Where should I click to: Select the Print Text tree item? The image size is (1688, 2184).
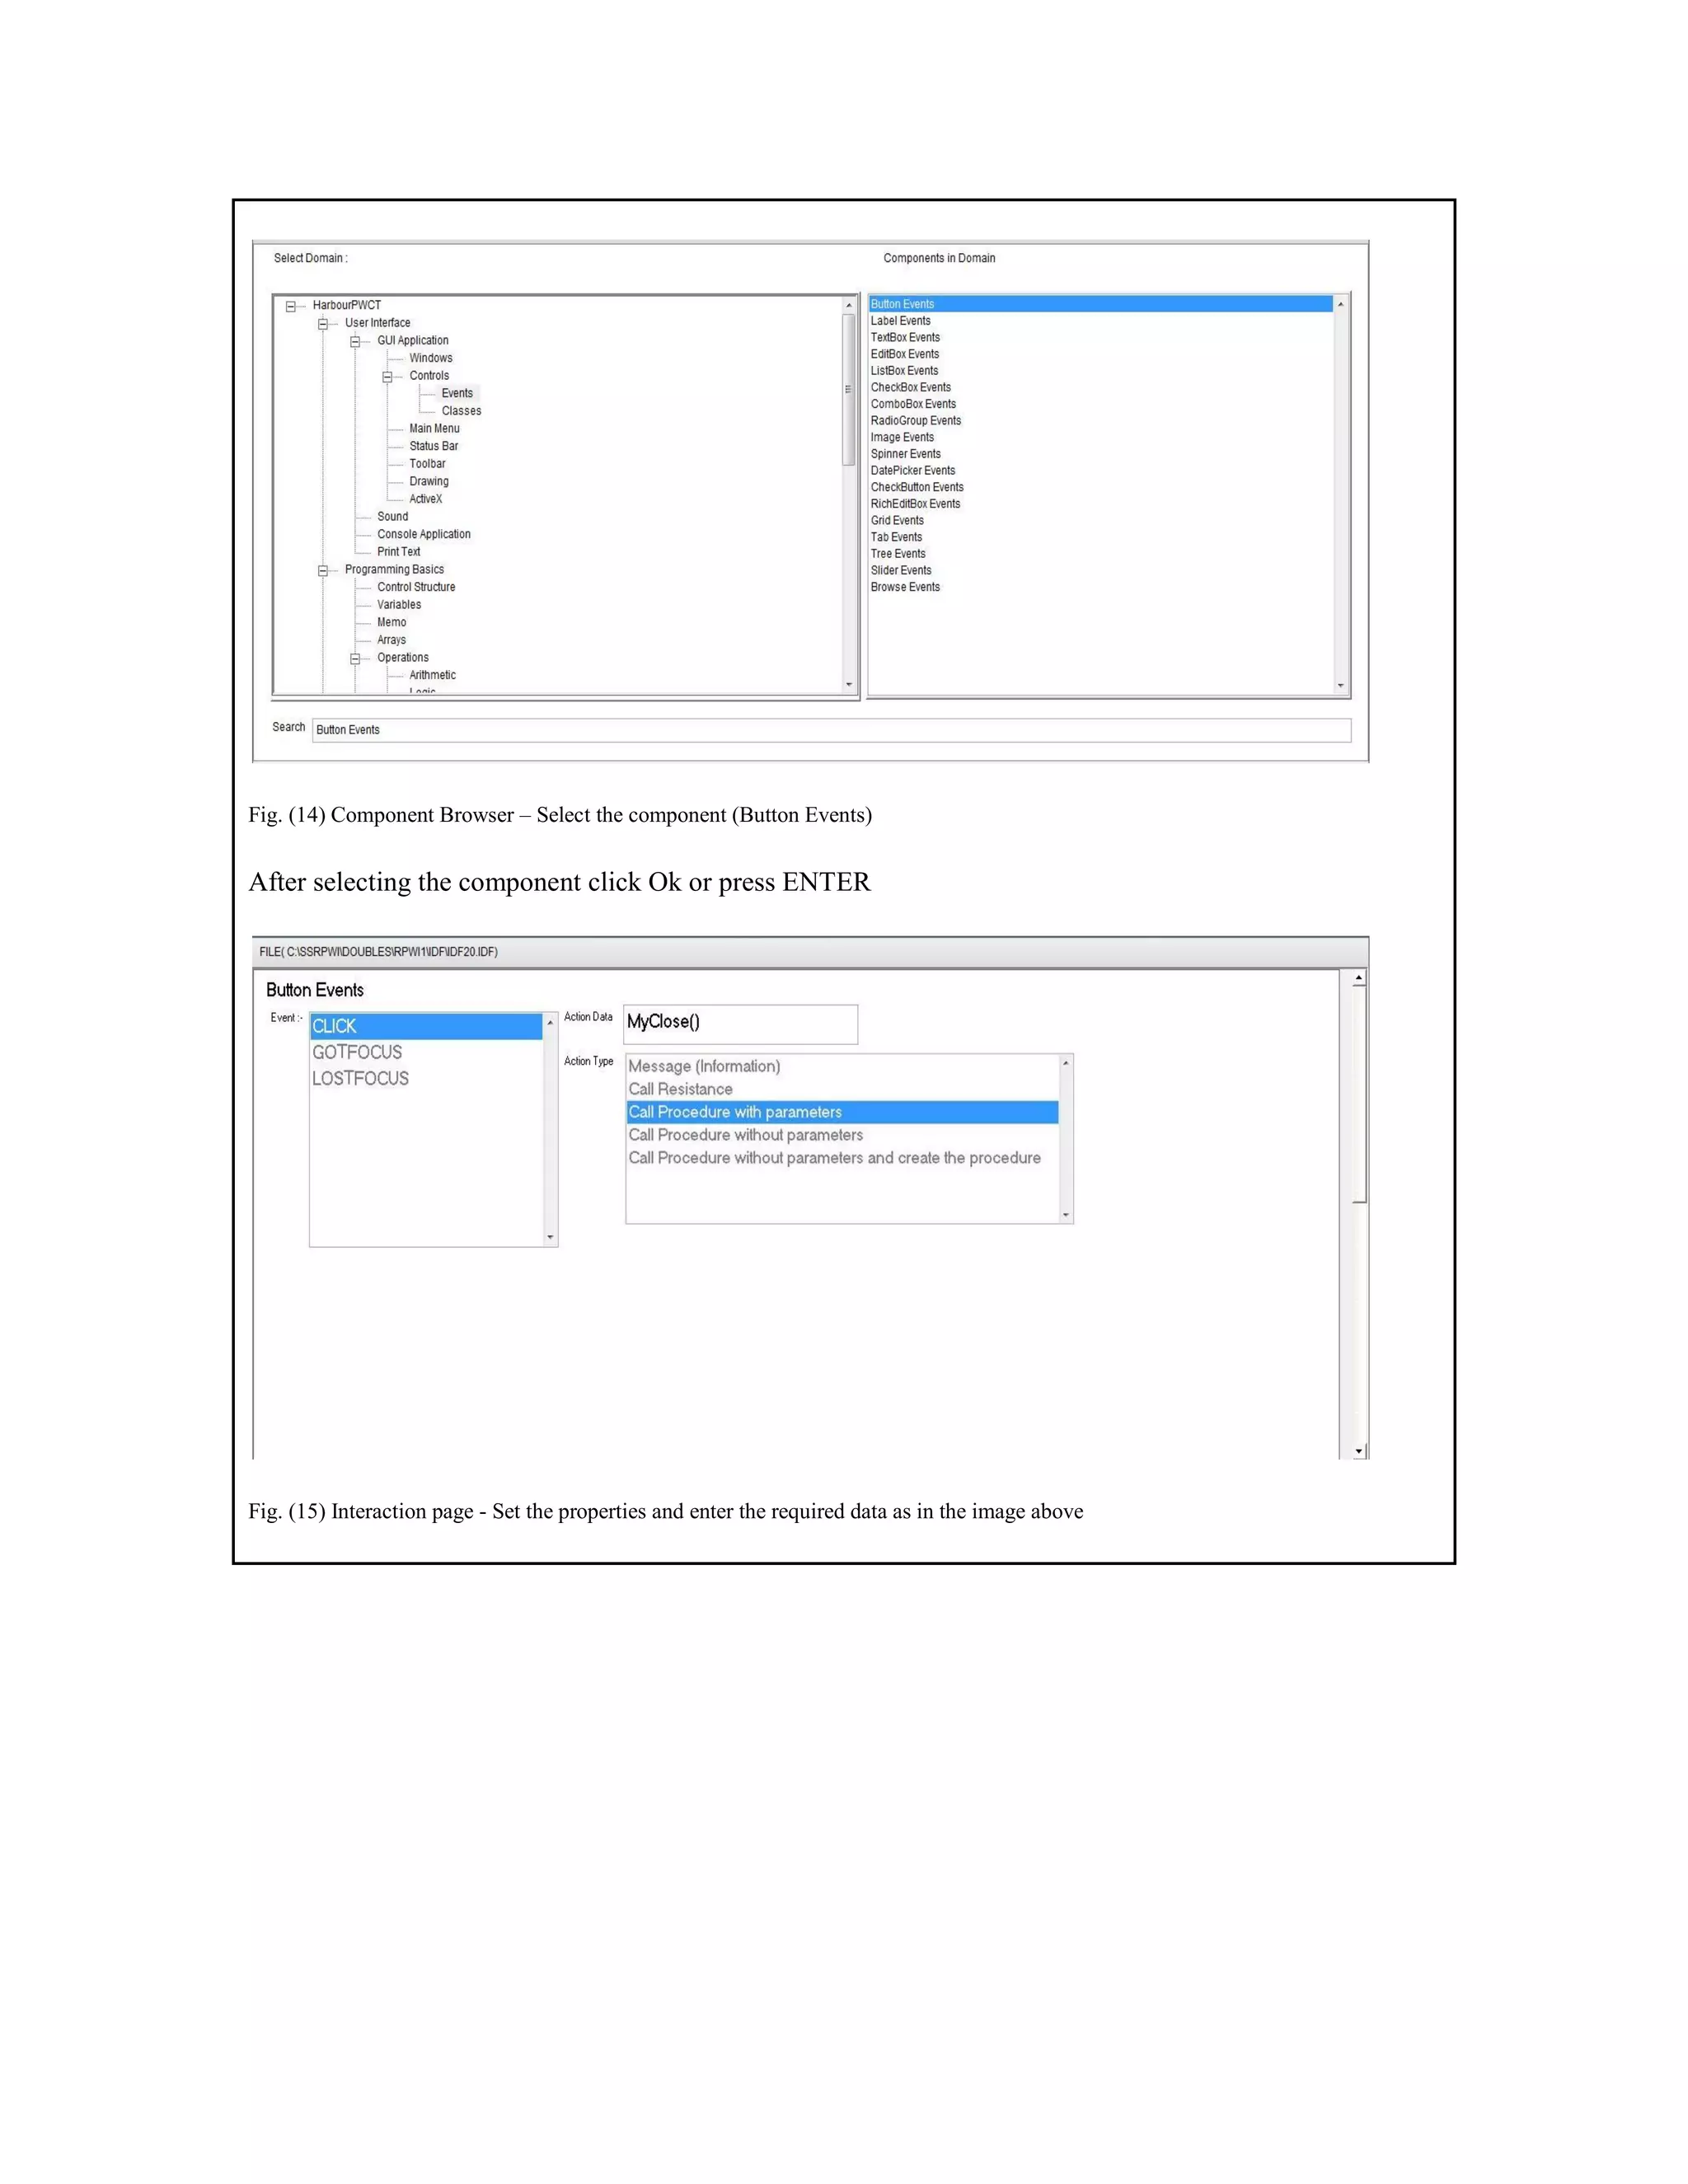[398, 552]
